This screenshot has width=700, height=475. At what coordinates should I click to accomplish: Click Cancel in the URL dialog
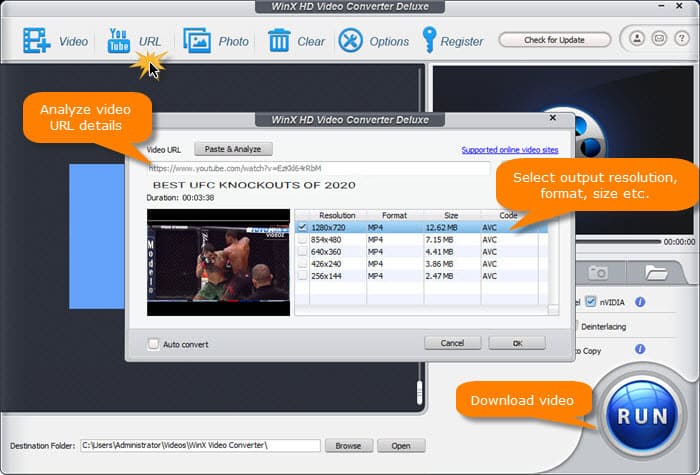coord(452,343)
